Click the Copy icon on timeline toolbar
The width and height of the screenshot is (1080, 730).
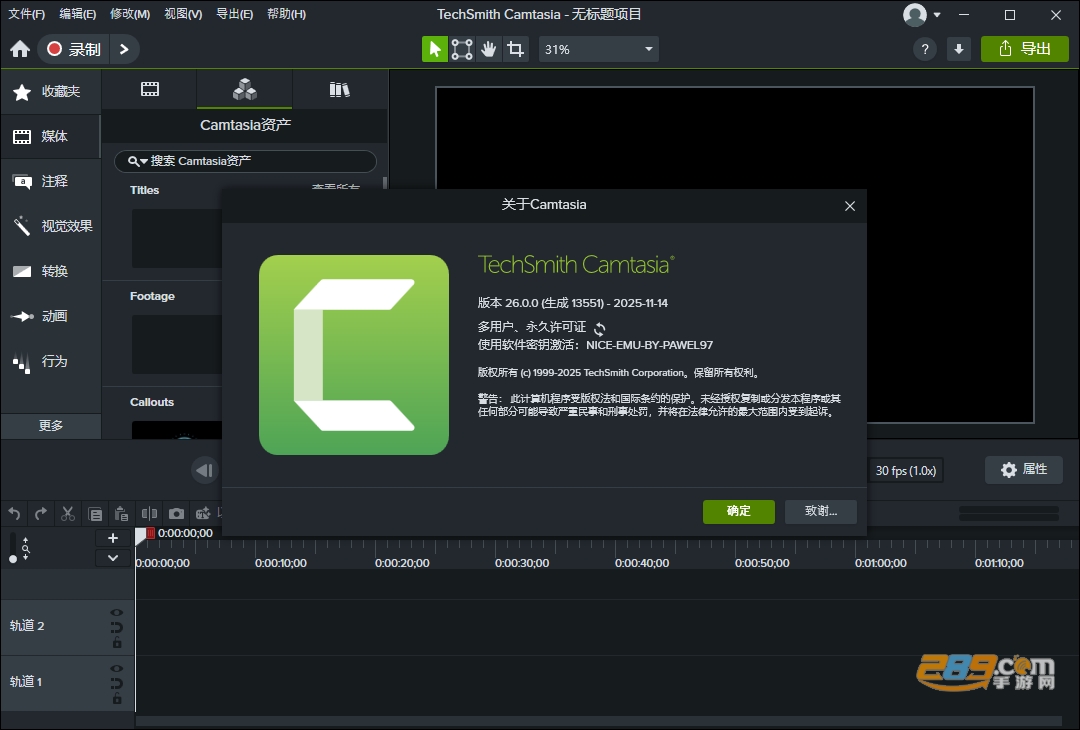pos(95,514)
